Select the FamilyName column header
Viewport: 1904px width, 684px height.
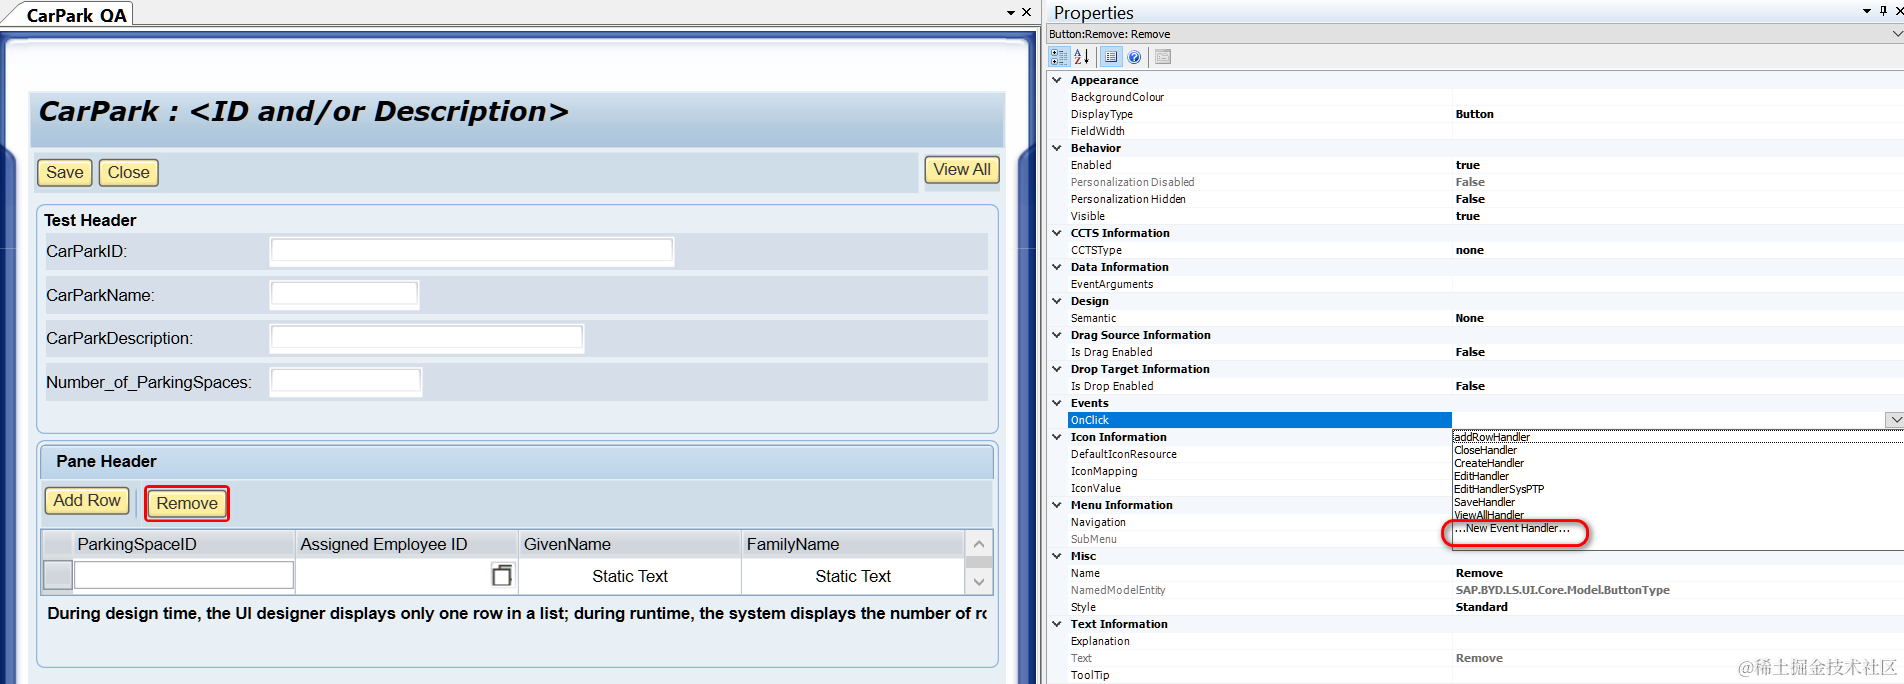pos(853,544)
